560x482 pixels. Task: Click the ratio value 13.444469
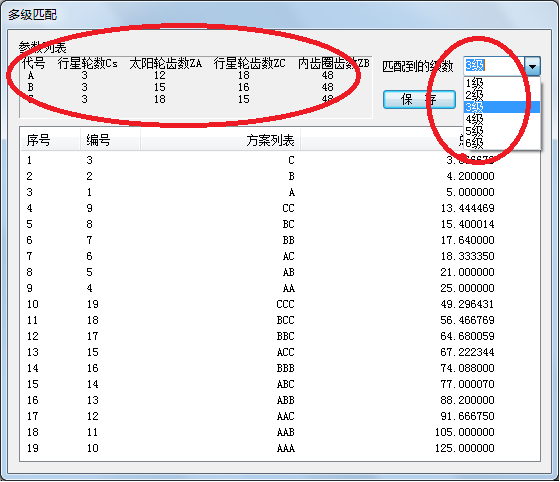coord(468,208)
